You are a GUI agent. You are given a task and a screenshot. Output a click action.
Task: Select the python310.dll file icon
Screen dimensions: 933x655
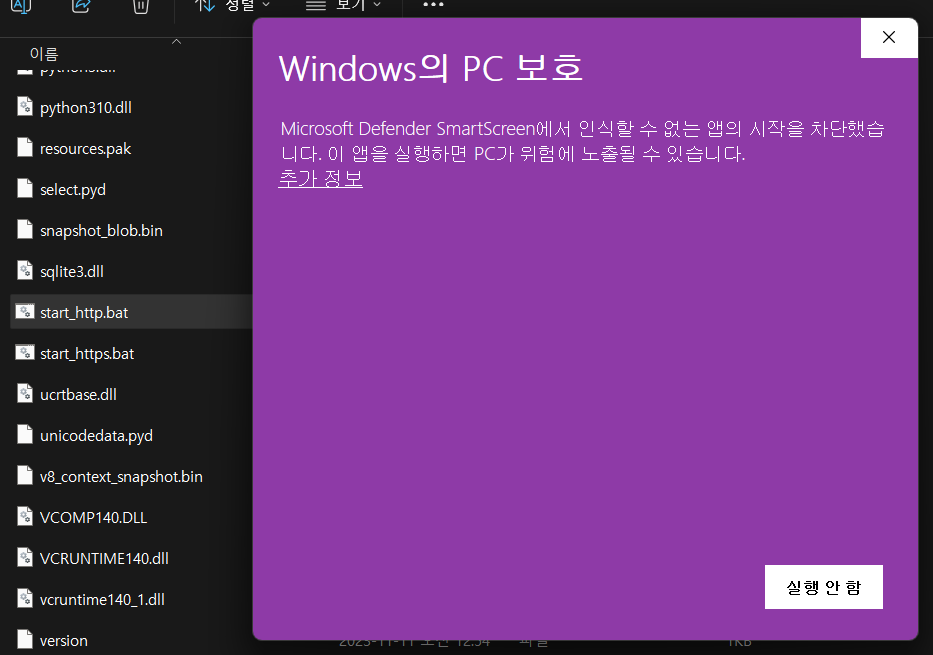click(25, 106)
